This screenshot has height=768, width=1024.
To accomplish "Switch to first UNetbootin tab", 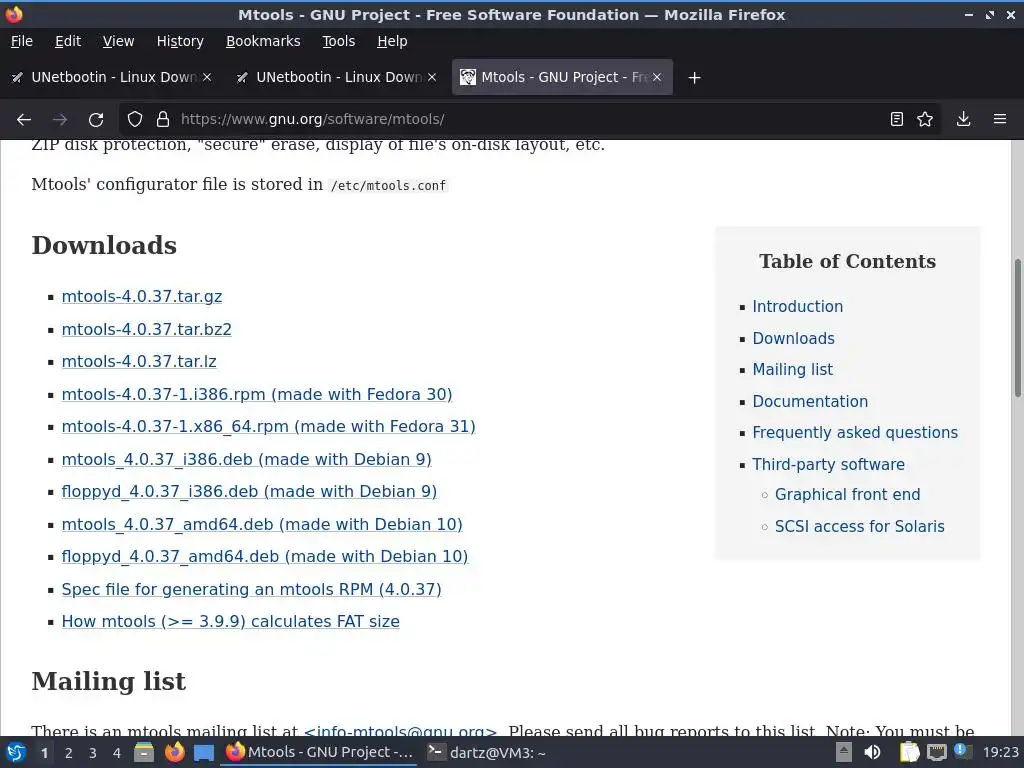I will (x=113, y=77).
